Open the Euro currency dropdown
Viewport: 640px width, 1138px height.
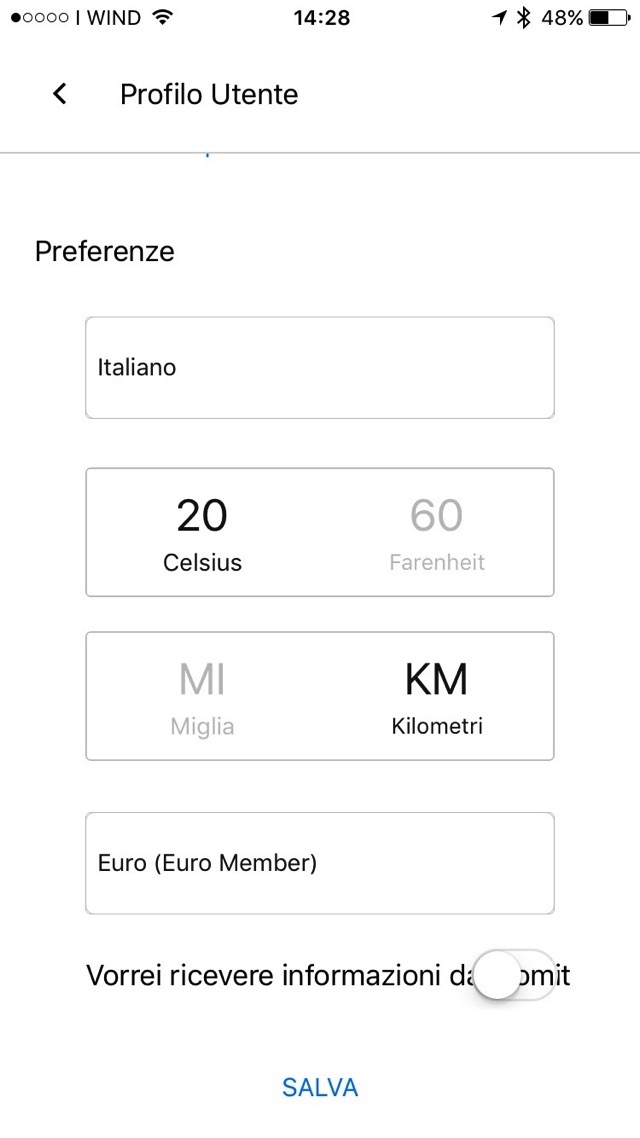click(x=320, y=863)
